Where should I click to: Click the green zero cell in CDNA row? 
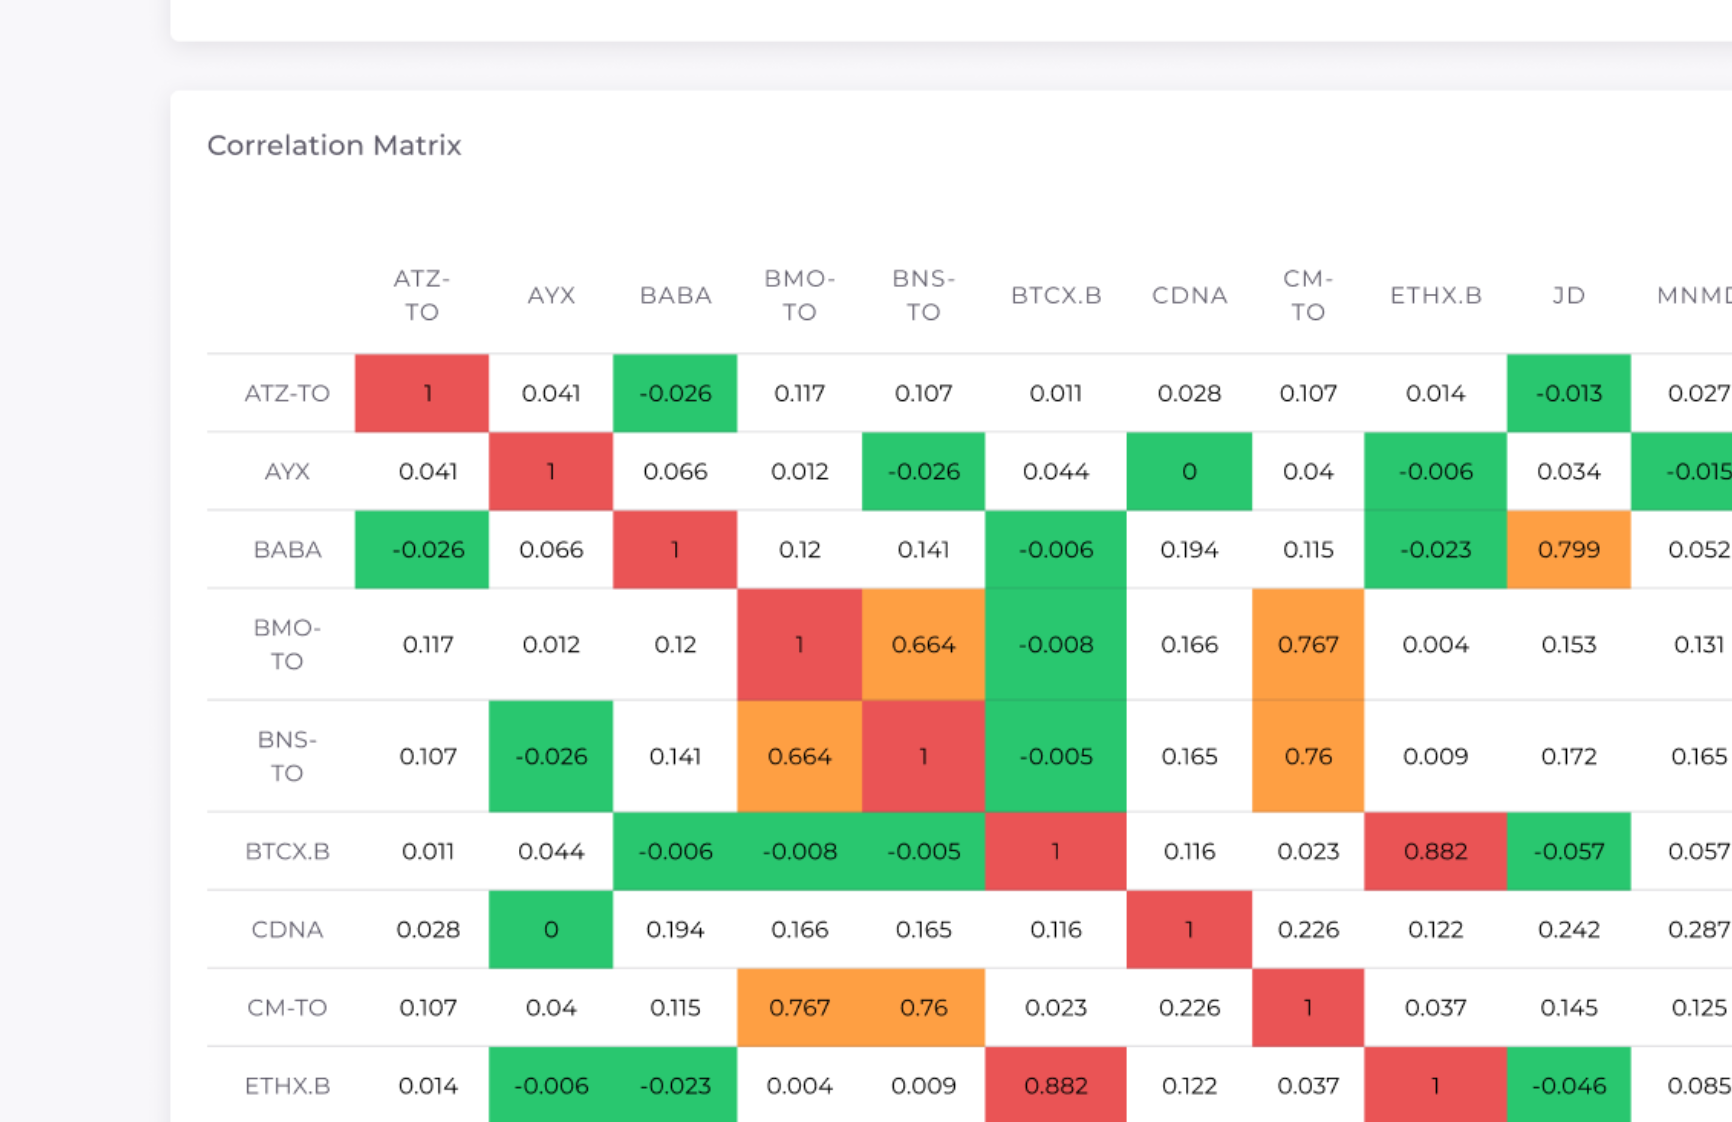coord(551,929)
